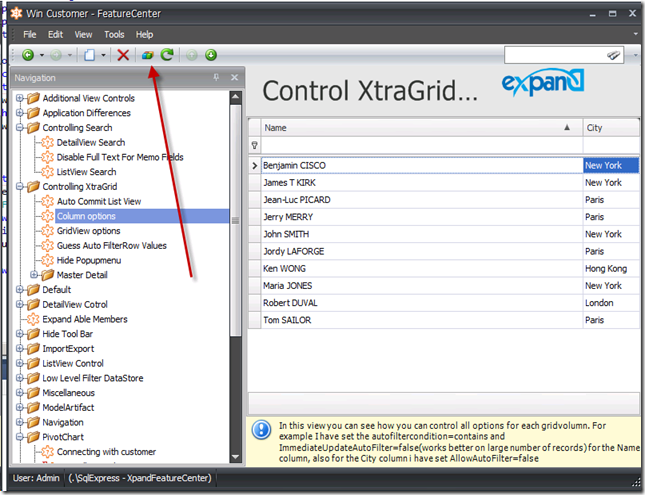
Task: Click the auto filter row funnel icon
Action: tap(255, 145)
